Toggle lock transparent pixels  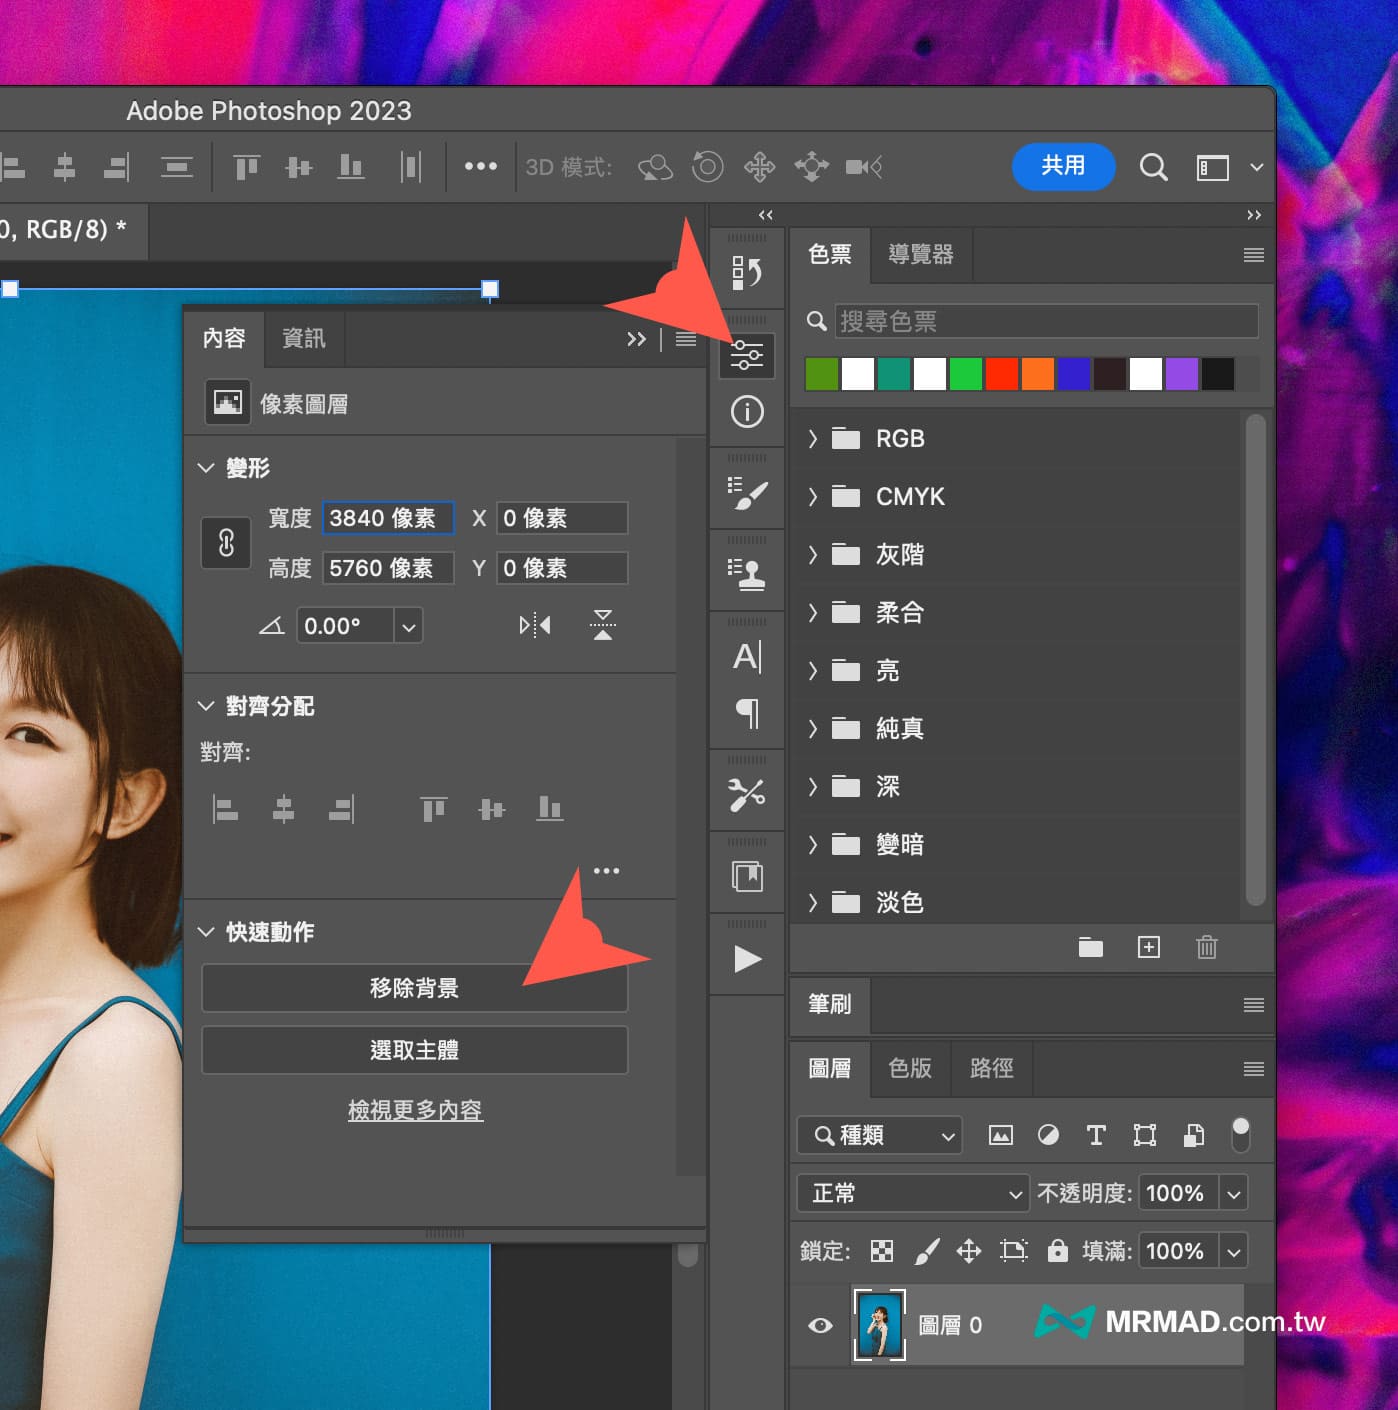click(881, 1251)
